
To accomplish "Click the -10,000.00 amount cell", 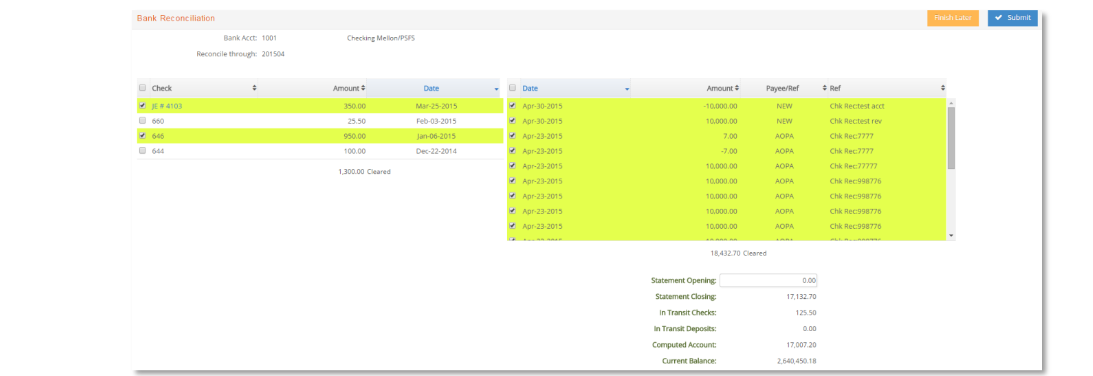I will (x=719, y=106).
